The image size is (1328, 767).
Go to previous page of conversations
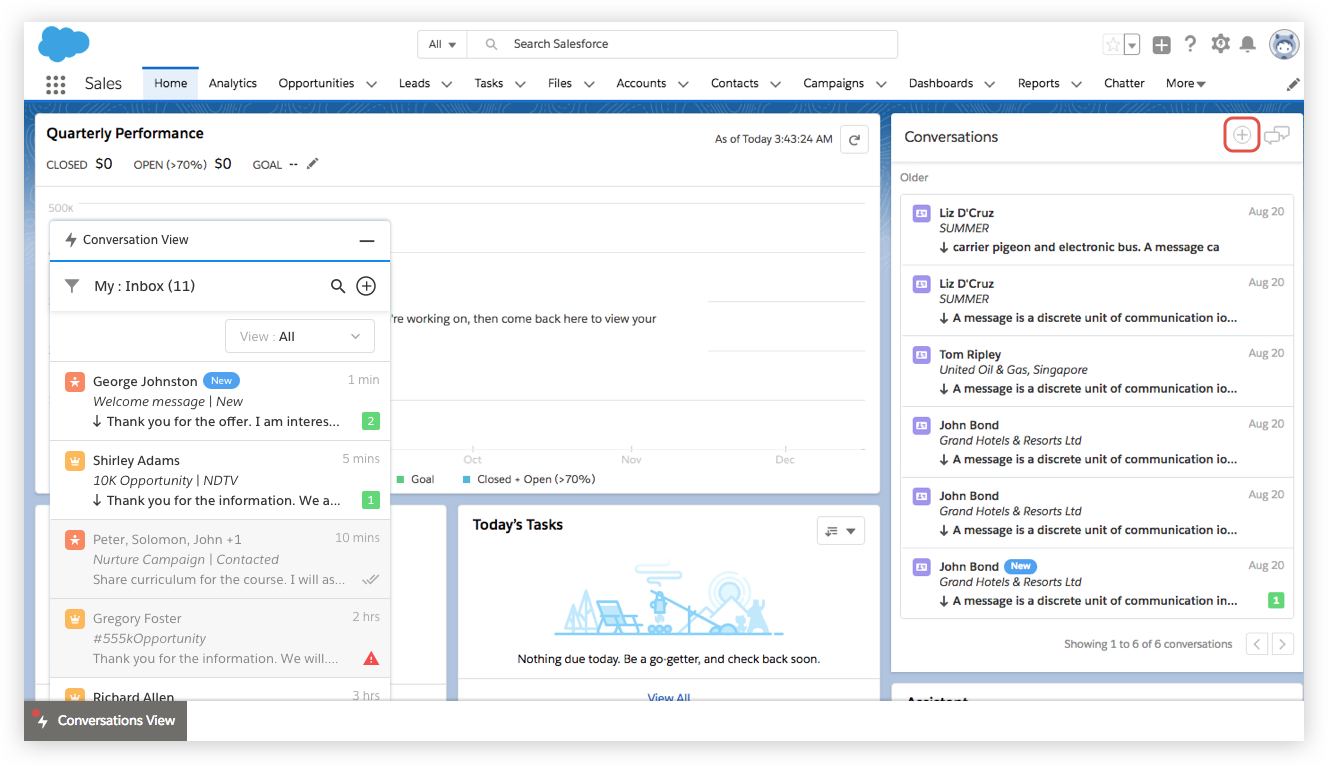[x=1256, y=644]
